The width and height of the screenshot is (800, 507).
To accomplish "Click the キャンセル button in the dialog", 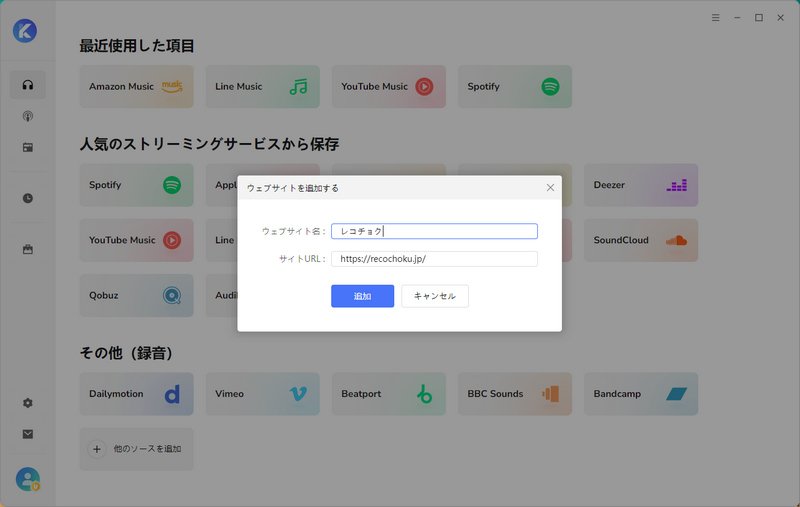I will tap(435, 296).
